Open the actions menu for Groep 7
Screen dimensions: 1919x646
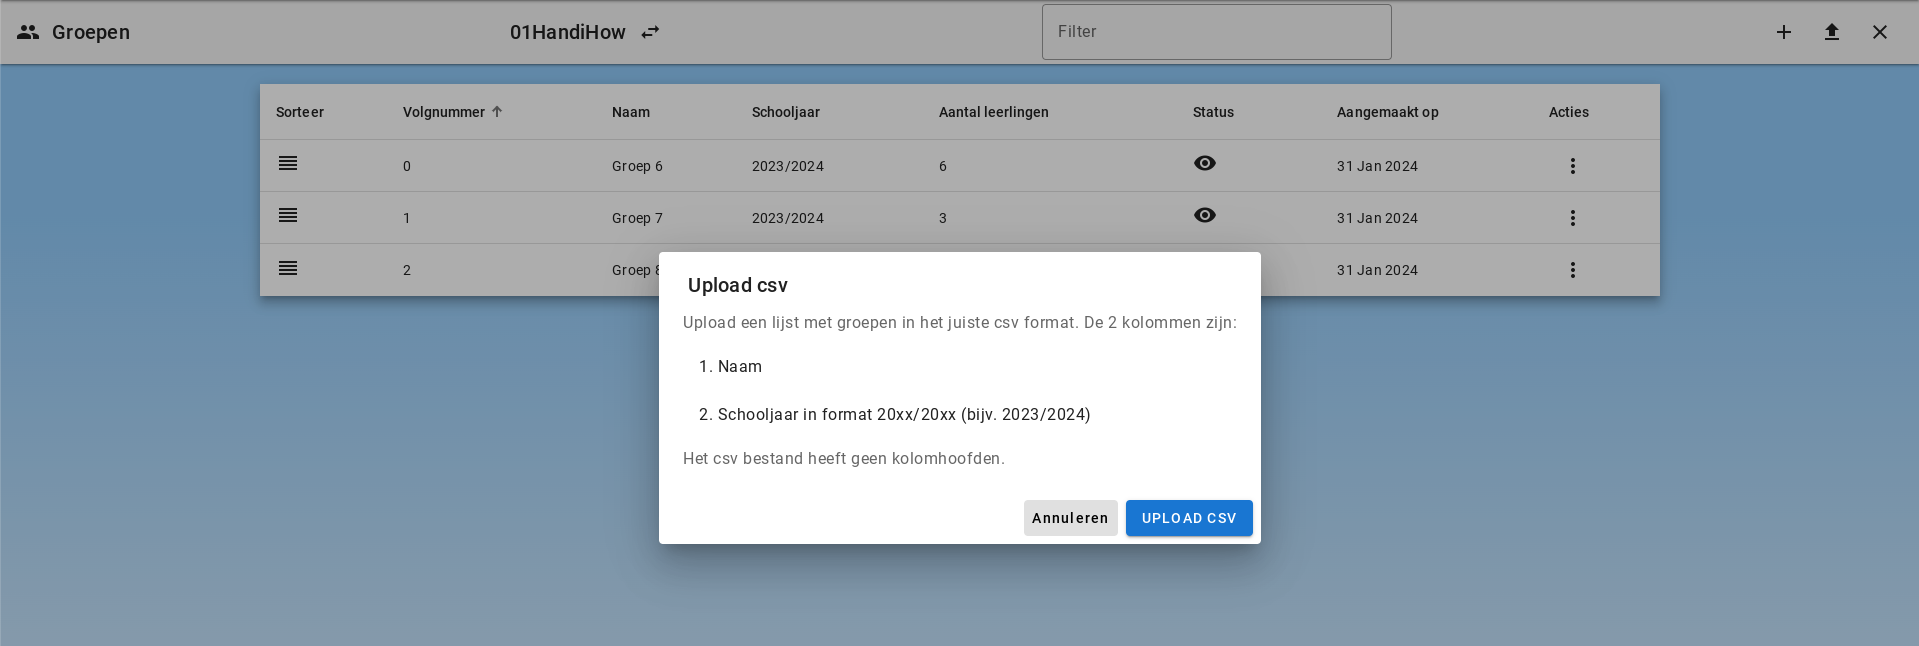pyautogui.click(x=1572, y=218)
